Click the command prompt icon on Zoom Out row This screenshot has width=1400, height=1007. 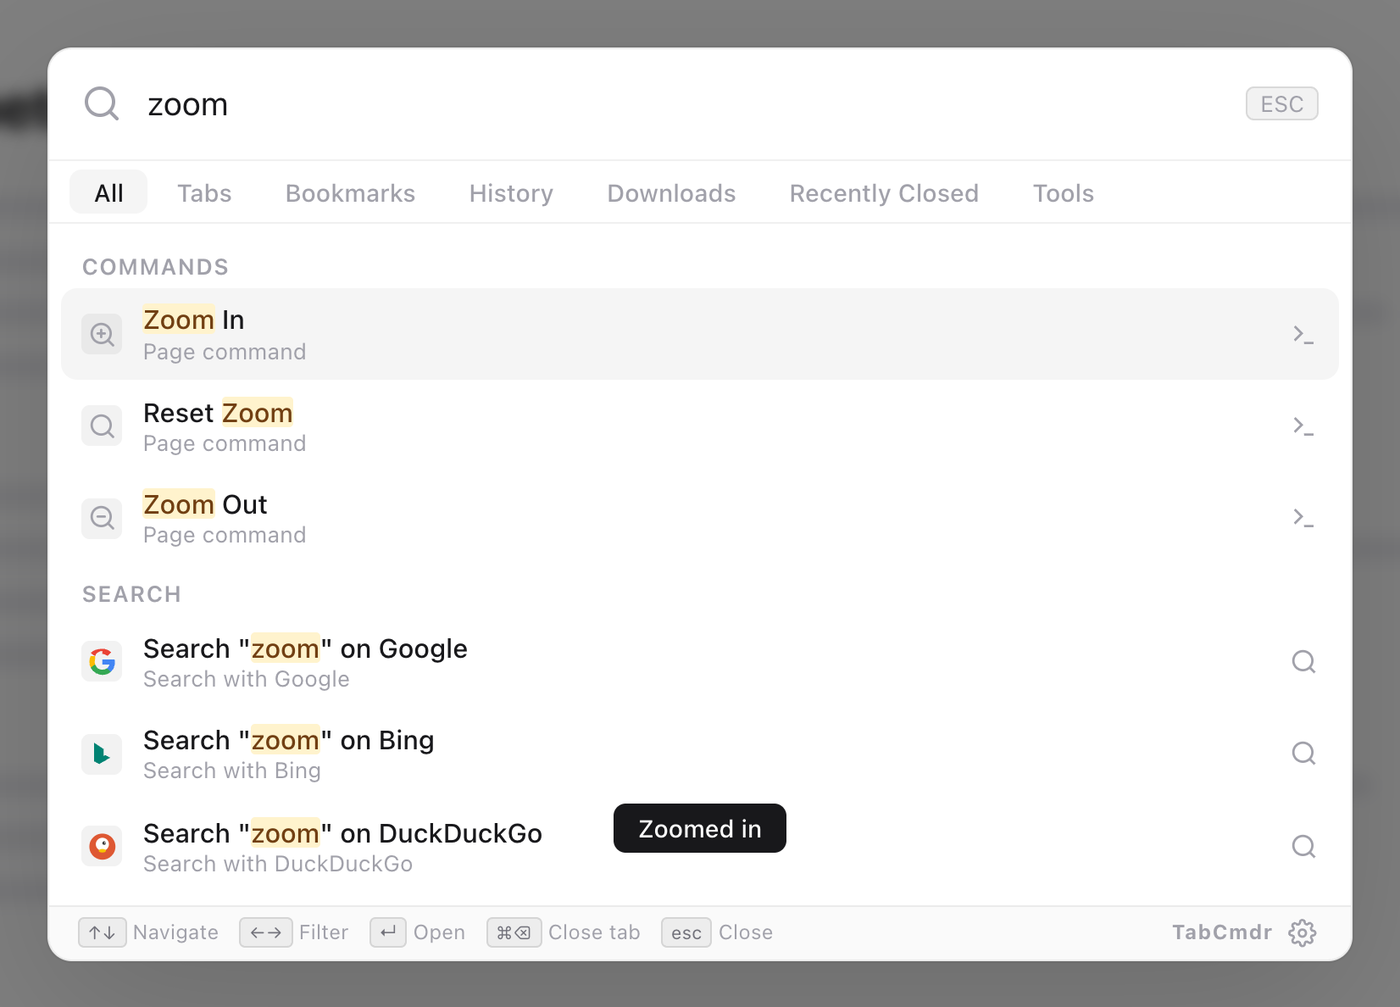(1303, 518)
